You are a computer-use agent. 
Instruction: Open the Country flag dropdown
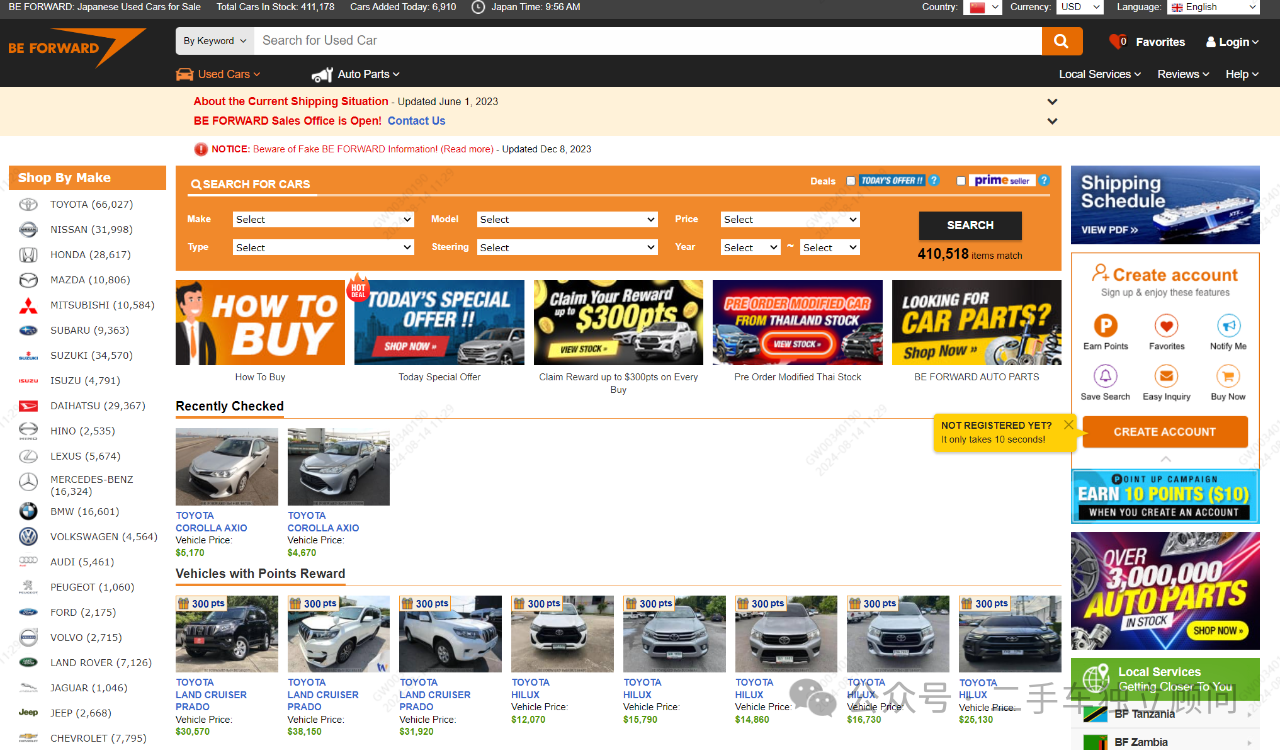pyautogui.click(x=982, y=7)
